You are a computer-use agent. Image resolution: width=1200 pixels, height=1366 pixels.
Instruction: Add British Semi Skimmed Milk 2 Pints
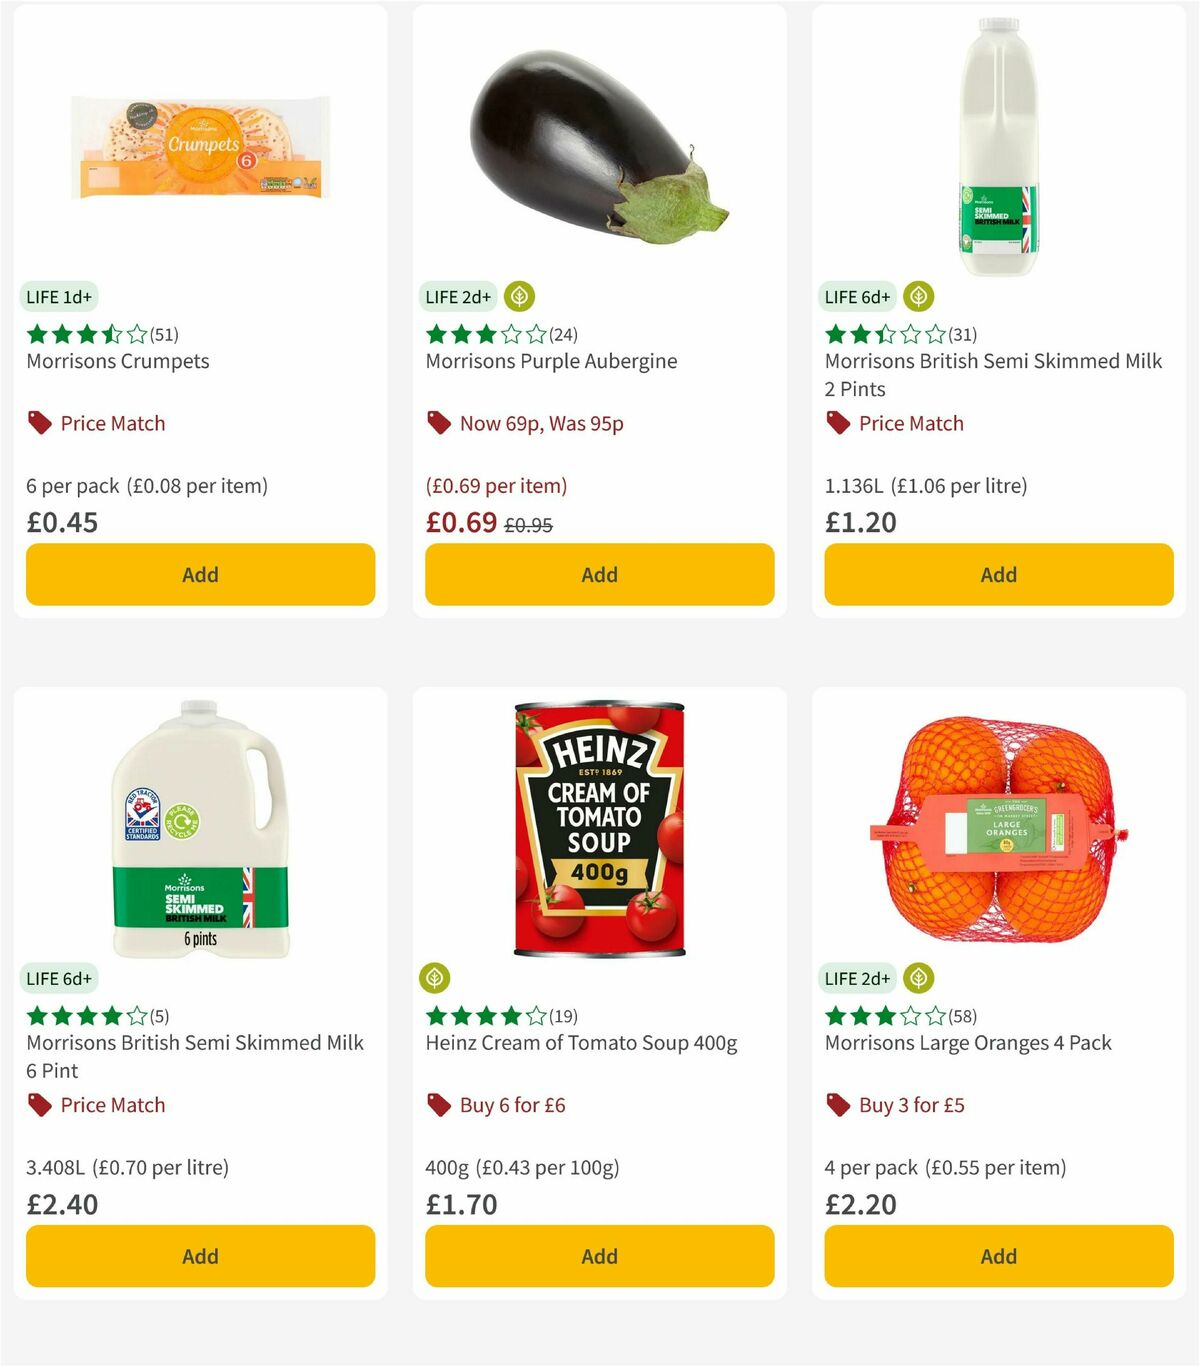tap(998, 574)
